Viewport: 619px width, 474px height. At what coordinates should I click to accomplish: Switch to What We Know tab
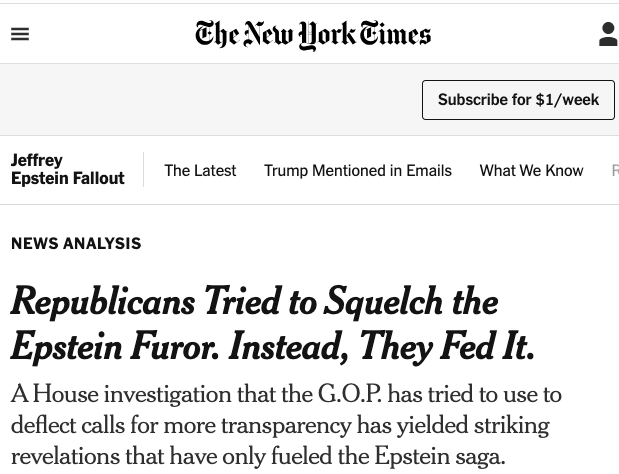[x=531, y=170]
